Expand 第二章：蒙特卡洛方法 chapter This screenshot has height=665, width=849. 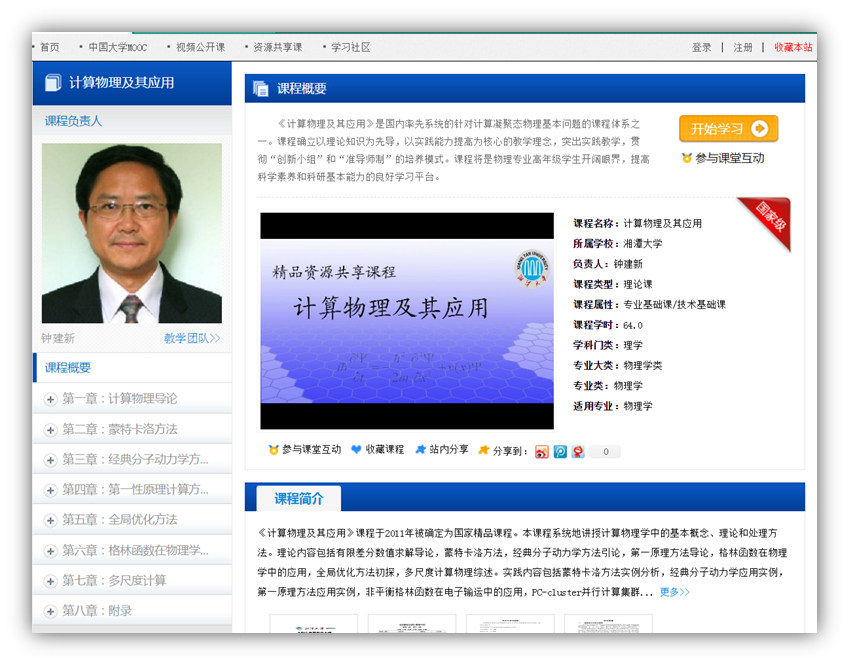pos(51,429)
